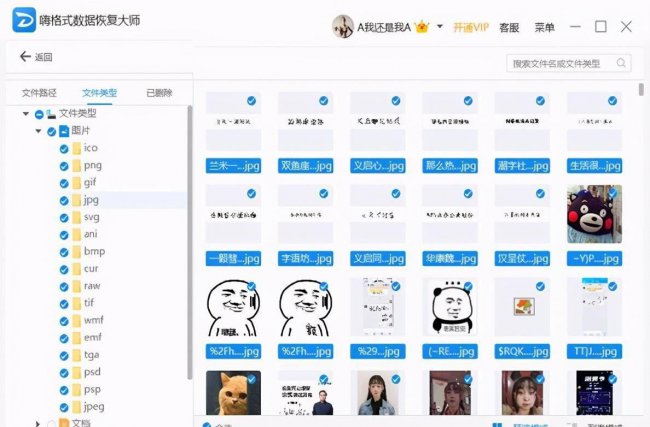Select the tga folder icon
The image size is (650, 427).
pyautogui.click(x=77, y=355)
